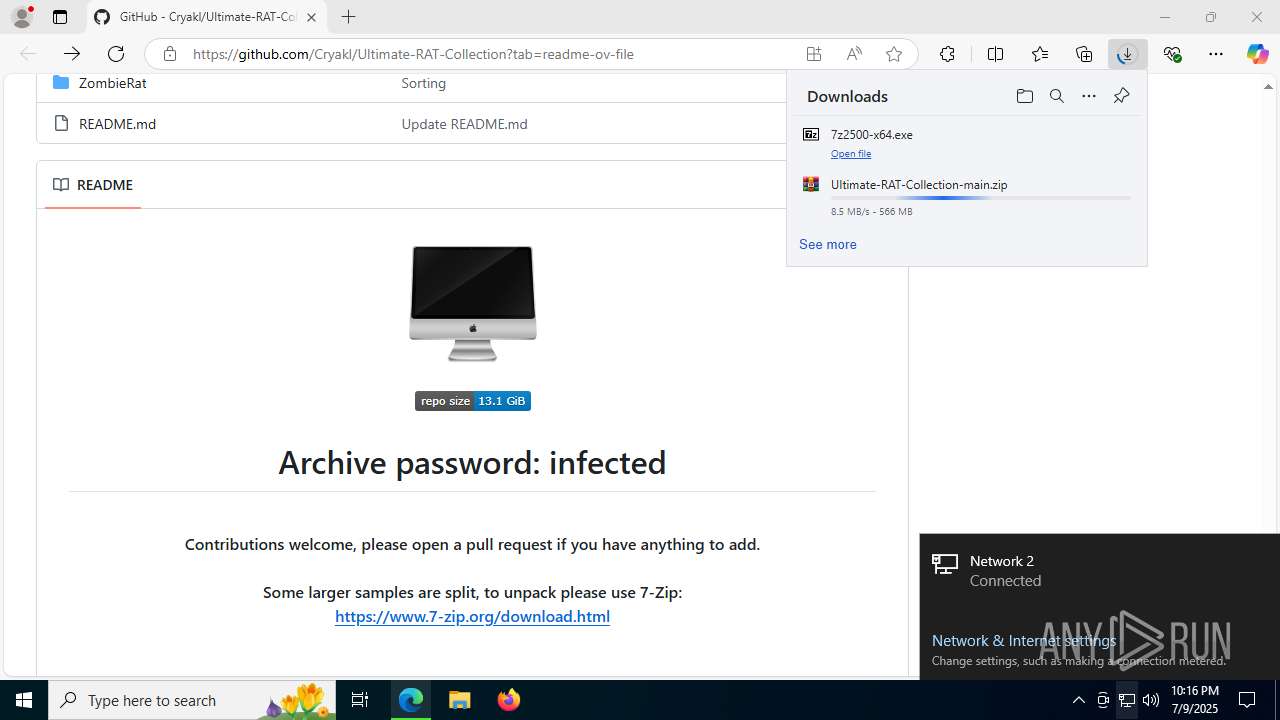Click the repo size 13.1 GiB badge

472,401
